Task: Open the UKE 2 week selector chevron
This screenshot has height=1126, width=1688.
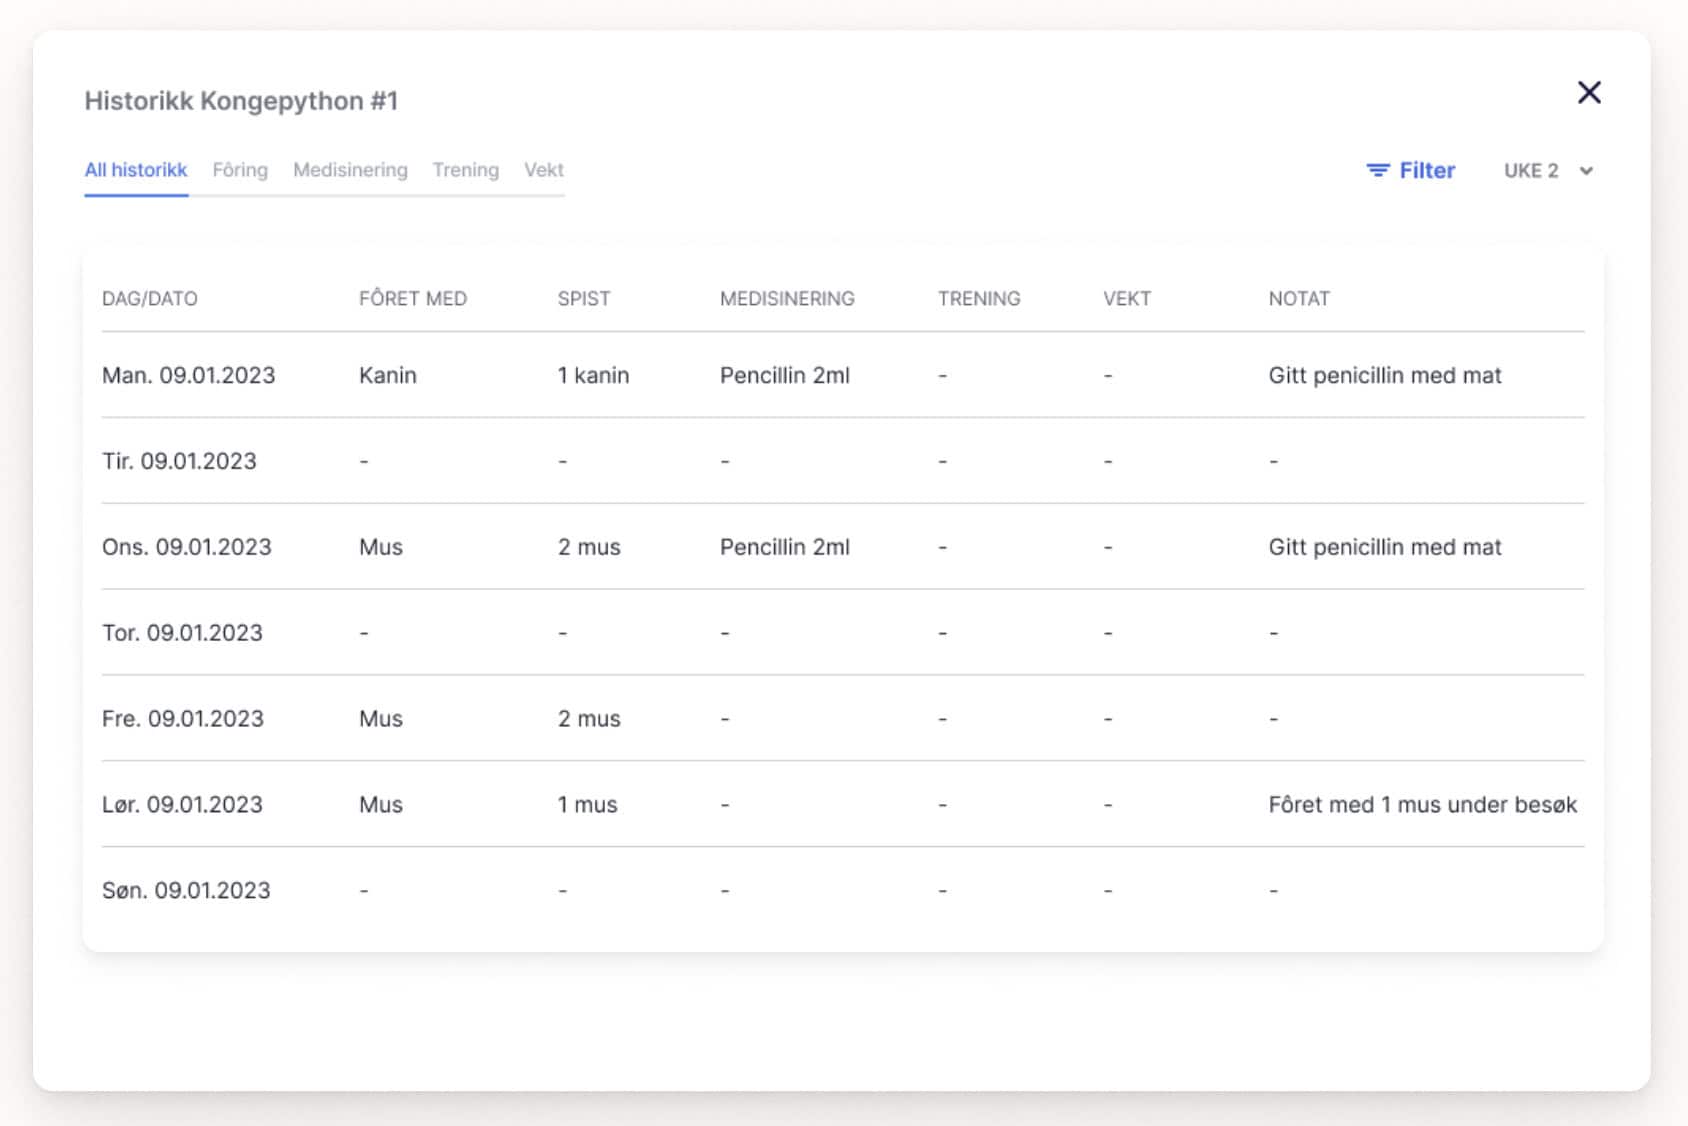Action: coord(1586,171)
